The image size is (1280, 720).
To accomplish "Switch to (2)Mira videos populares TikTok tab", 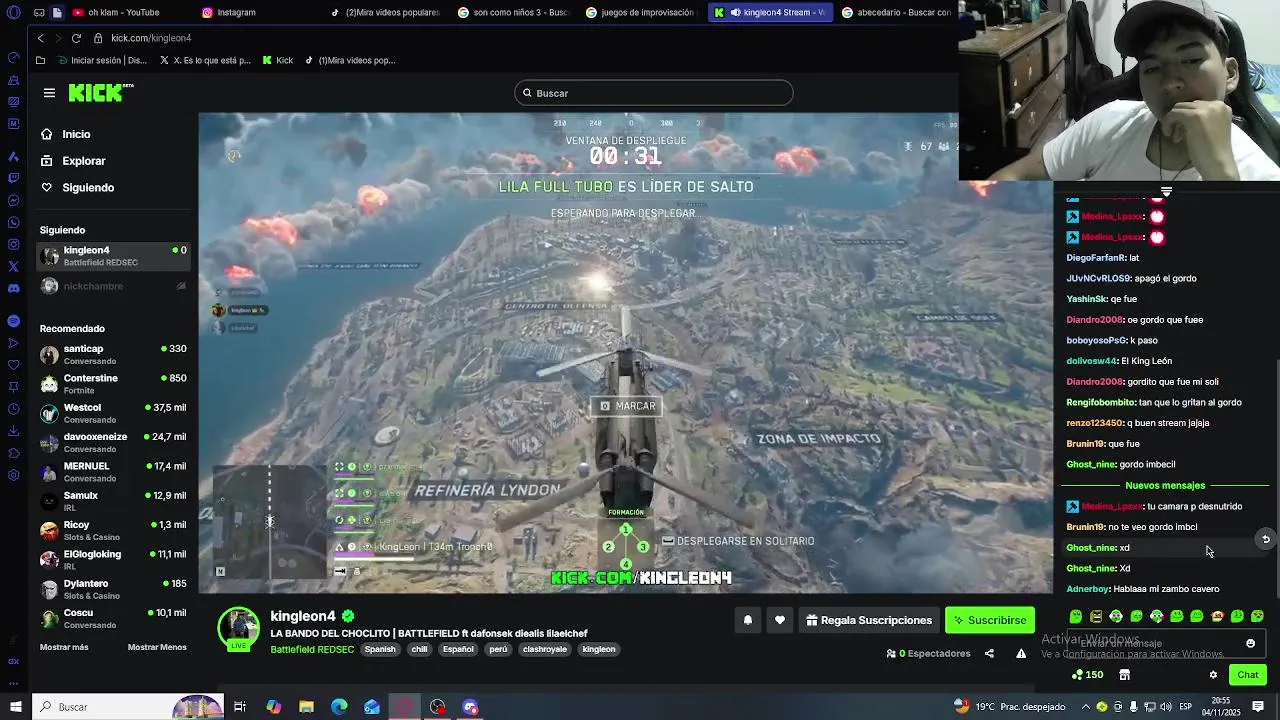I will [384, 12].
